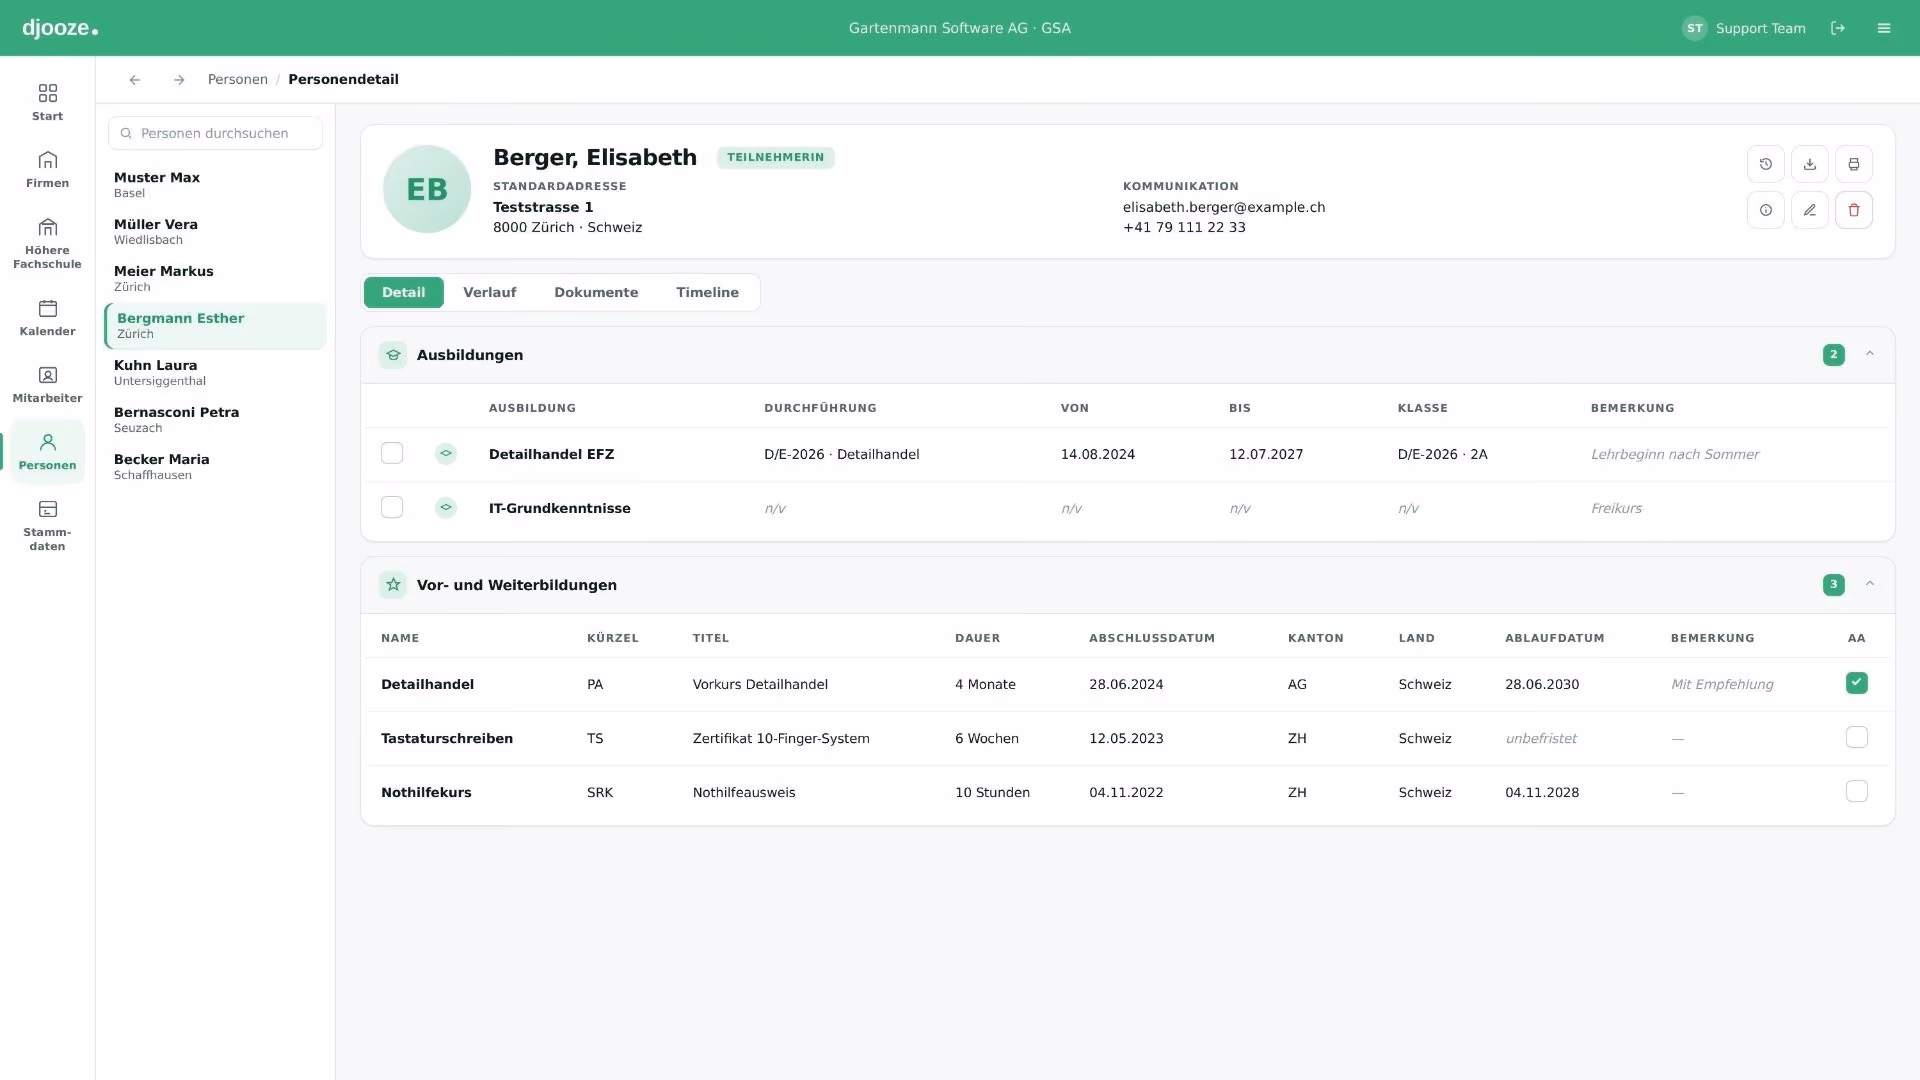Click the Lehrbeginn nach Sommer remark
Viewport: 1920px width, 1080px height.
tap(1675, 454)
